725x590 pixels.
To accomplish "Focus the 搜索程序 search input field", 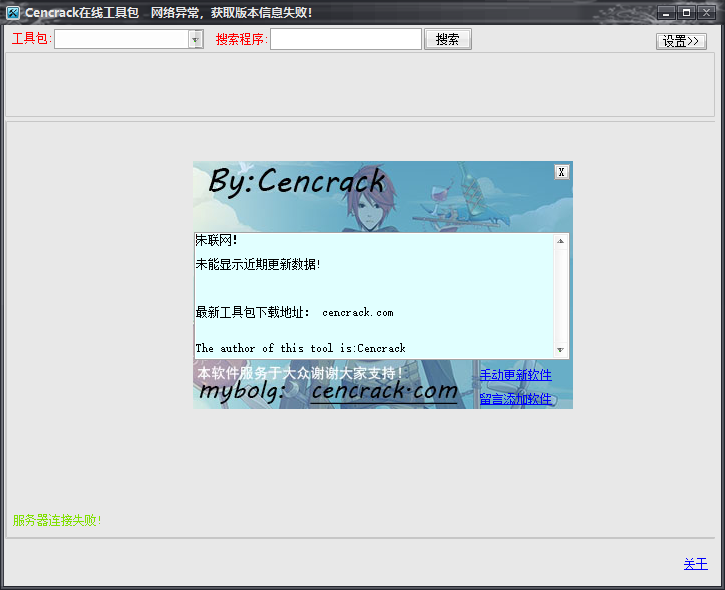I will click(345, 39).
